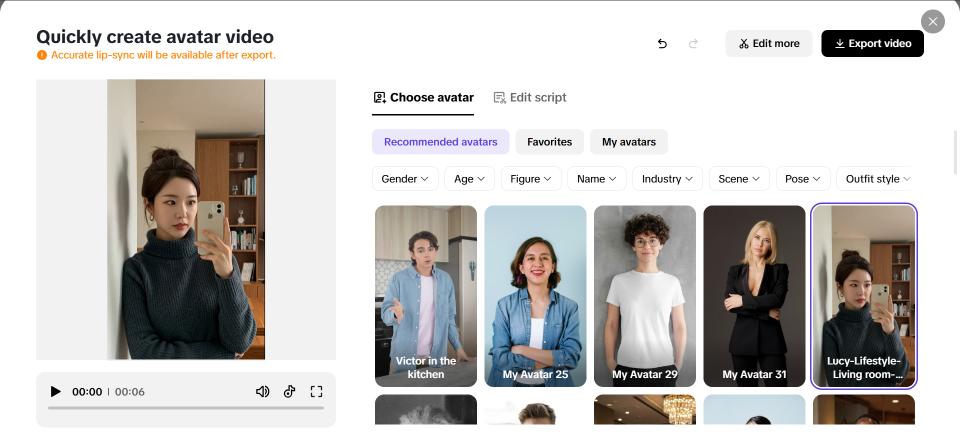Click the Export video button
The width and height of the screenshot is (960, 445).
[x=872, y=44]
